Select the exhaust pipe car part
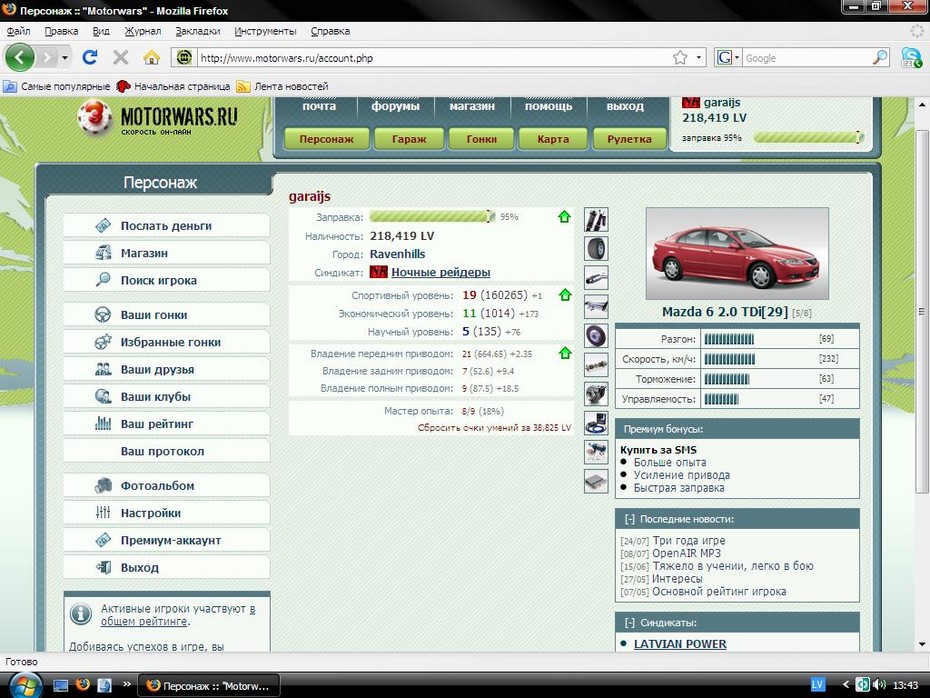The image size is (930, 698). point(596,278)
